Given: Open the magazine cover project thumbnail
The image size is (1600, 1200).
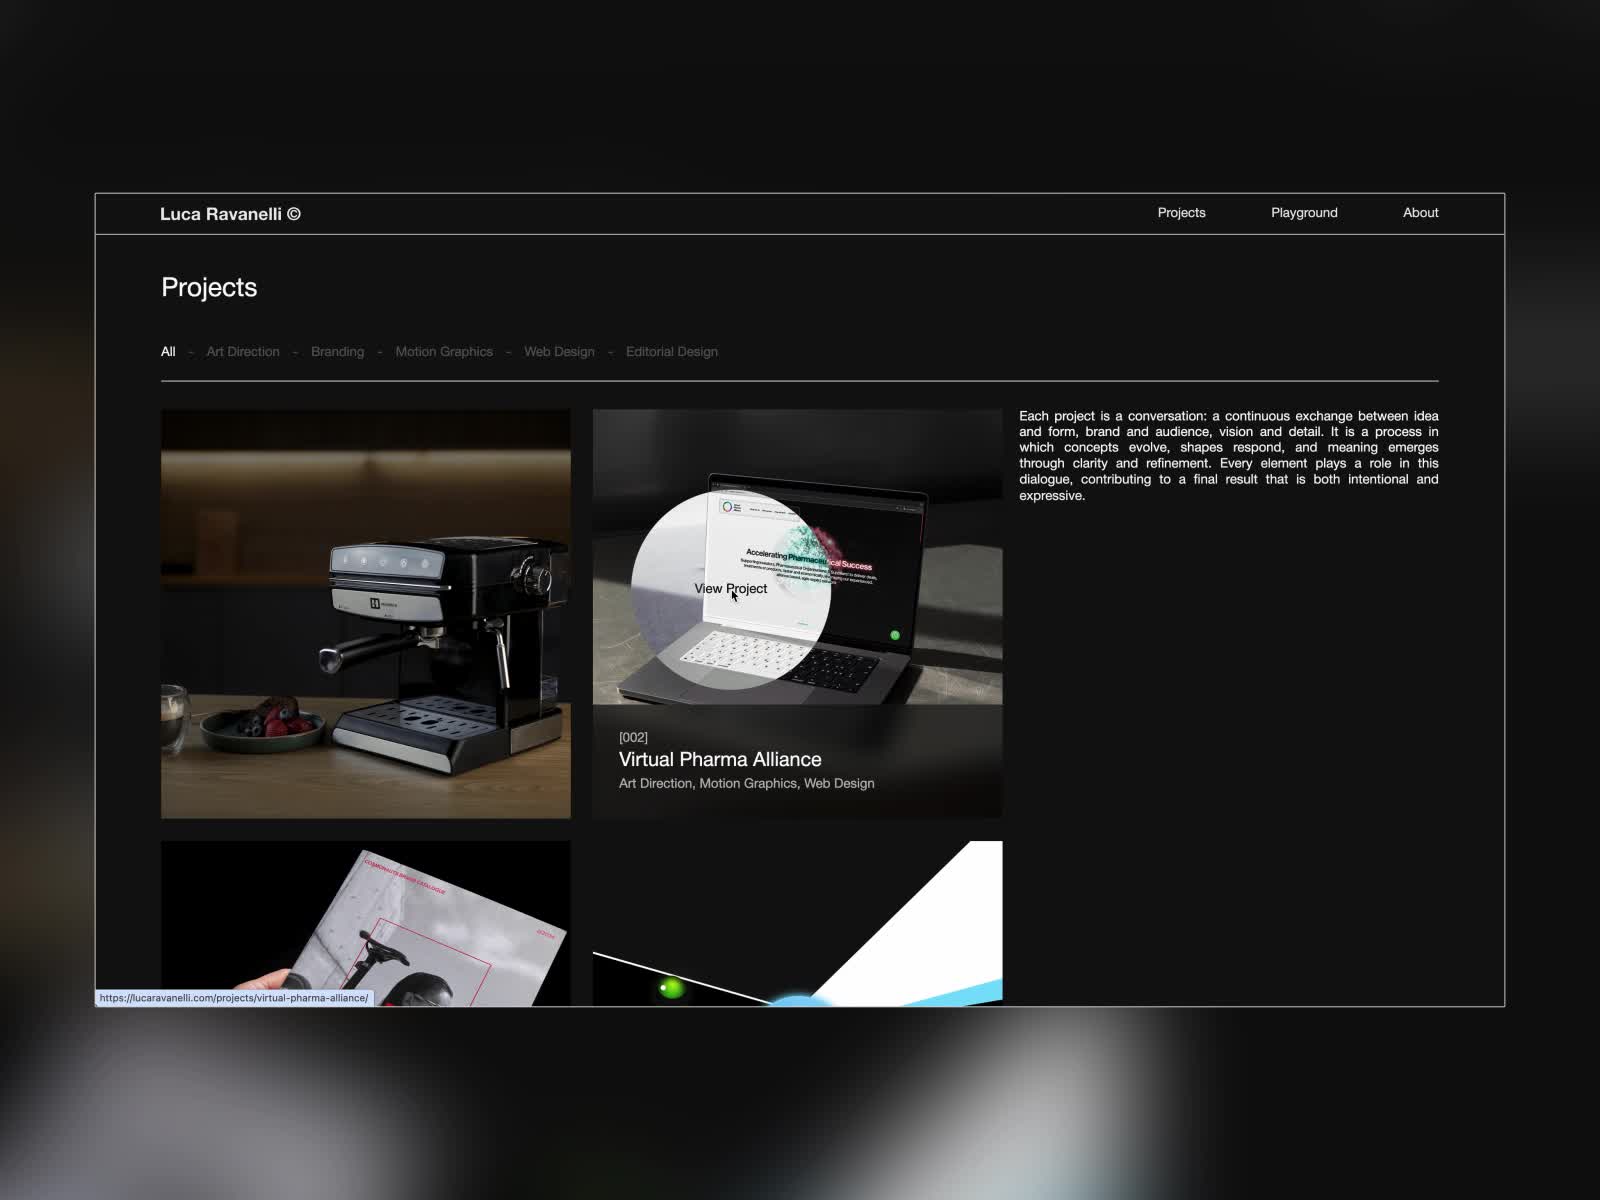Looking at the screenshot, I should (366, 923).
